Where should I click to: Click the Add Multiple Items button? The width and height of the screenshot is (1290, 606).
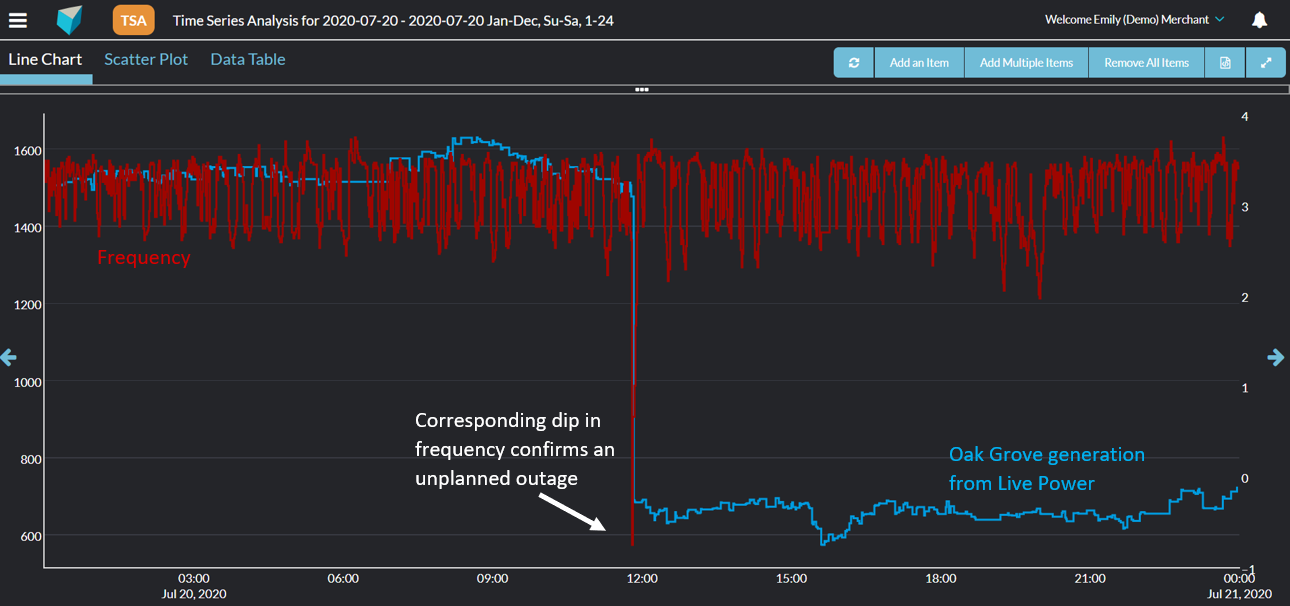pyautogui.click(x=1026, y=62)
